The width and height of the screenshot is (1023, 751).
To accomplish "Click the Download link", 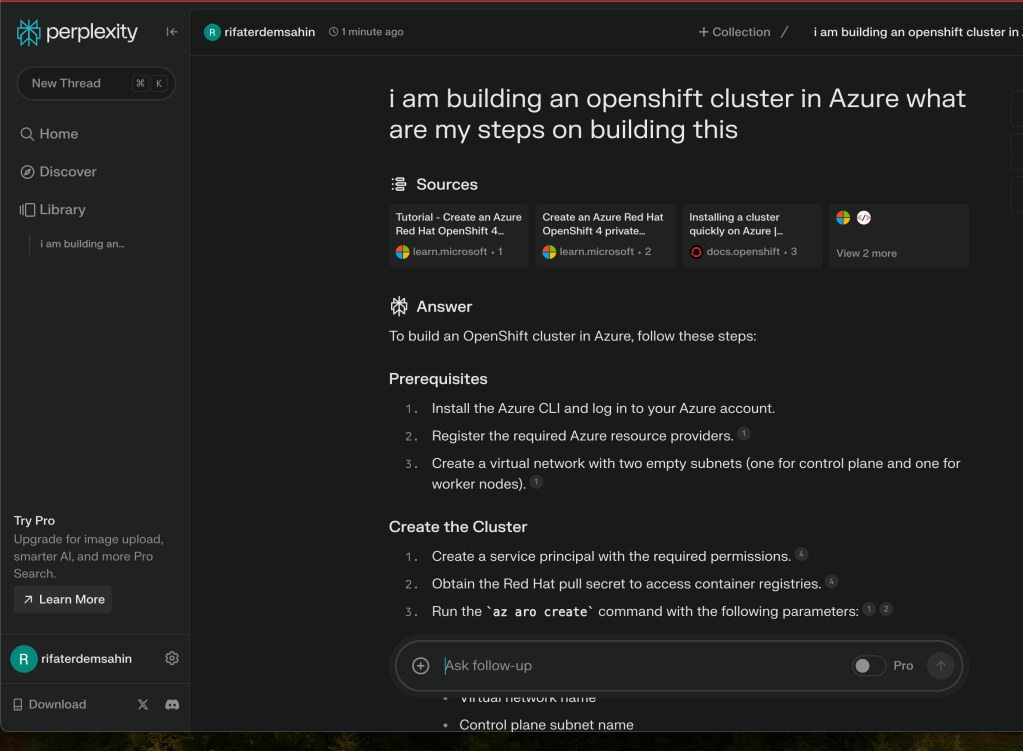I will (x=50, y=704).
